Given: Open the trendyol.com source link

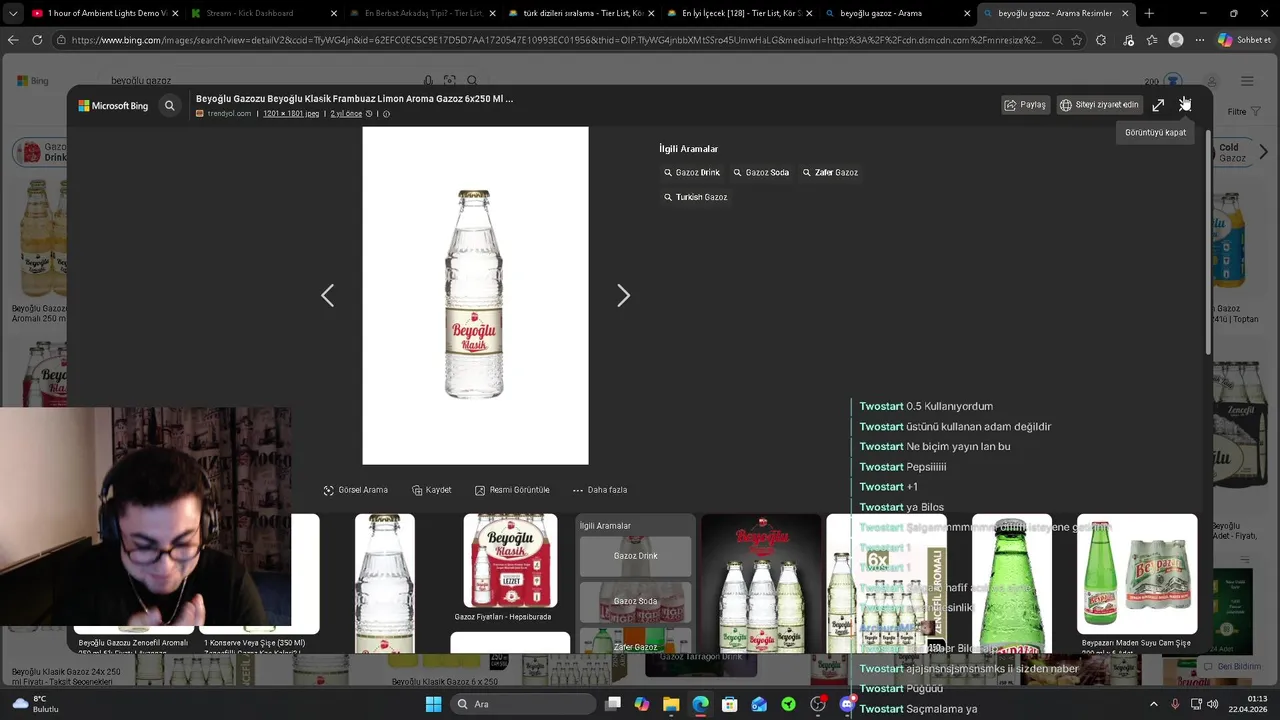Looking at the screenshot, I should click(x=229, y=114).
